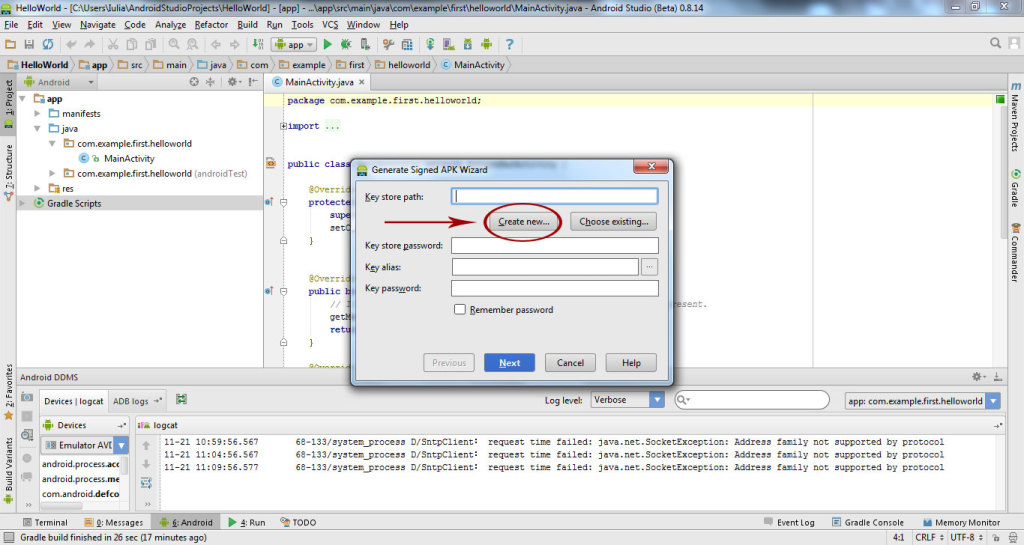Screen dimensions: 1024x545
Task: Click the Synchronize toolbar icon
Action: [48, 44]
